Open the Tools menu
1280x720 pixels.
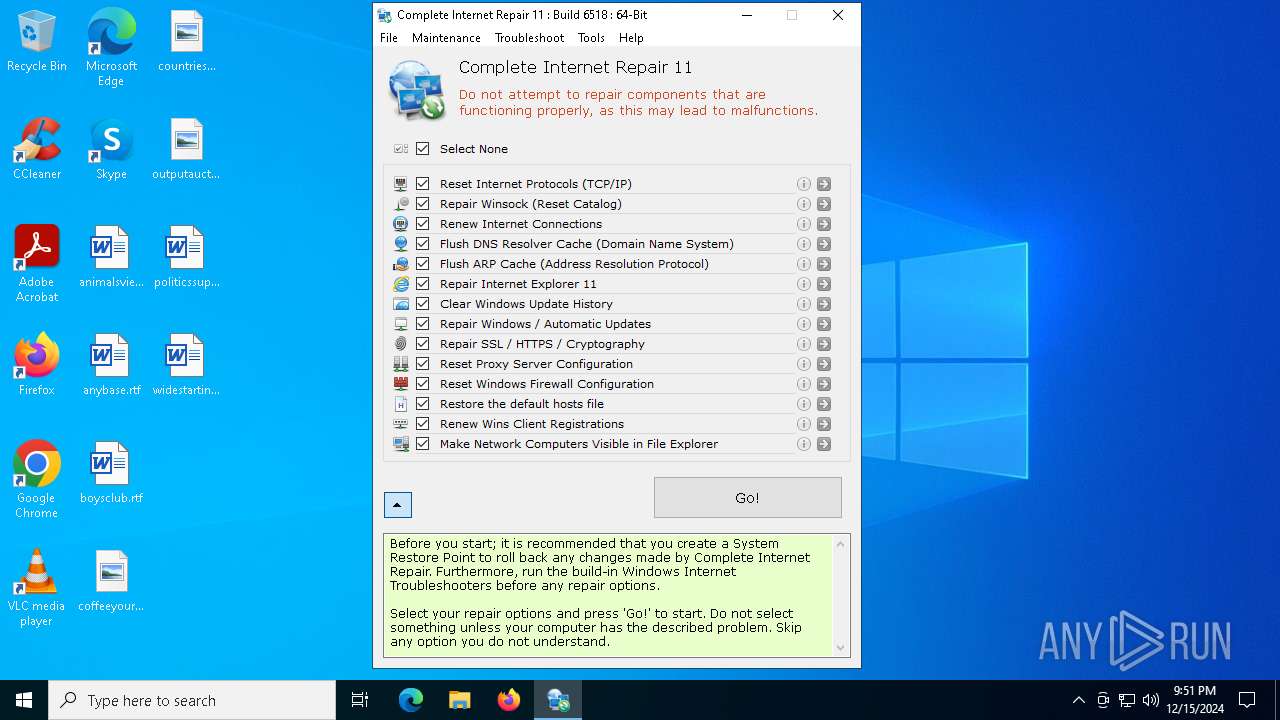591,38
